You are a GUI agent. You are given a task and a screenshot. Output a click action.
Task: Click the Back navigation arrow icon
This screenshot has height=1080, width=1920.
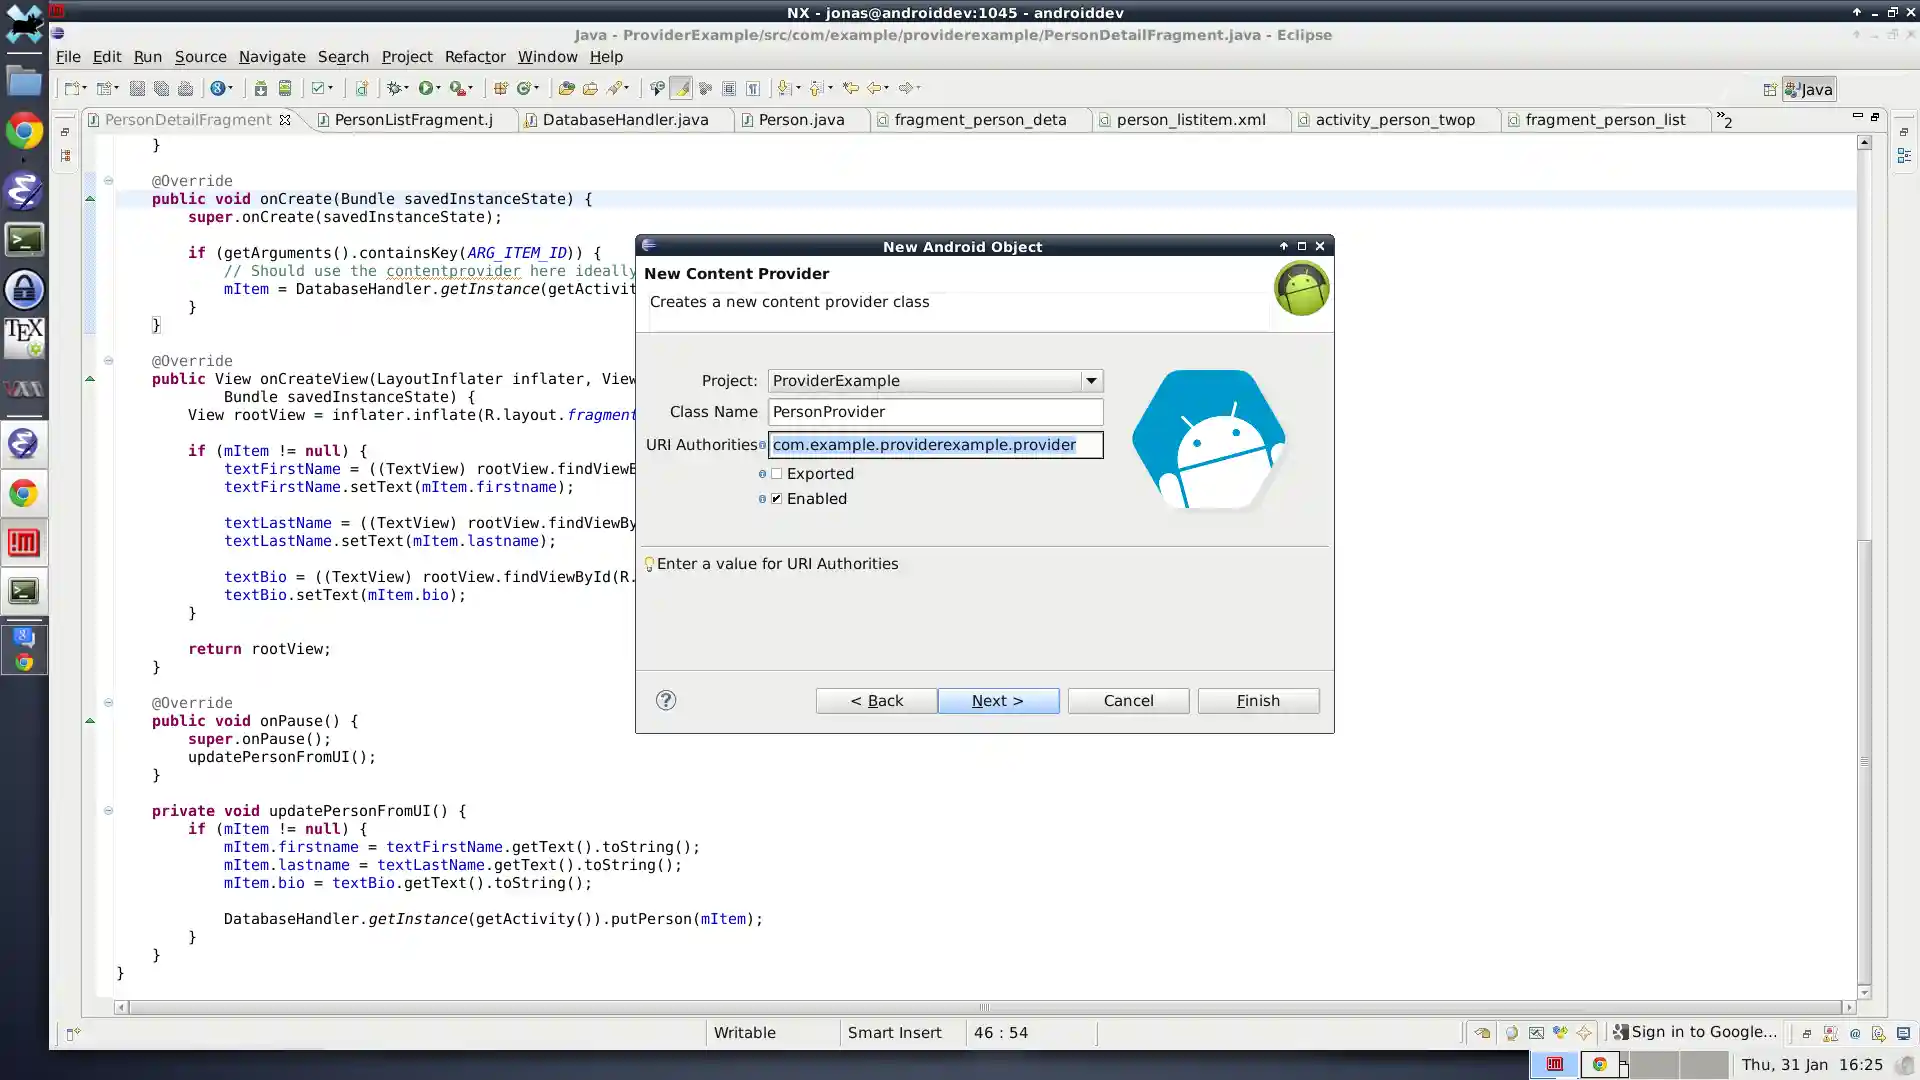(874, 88)
